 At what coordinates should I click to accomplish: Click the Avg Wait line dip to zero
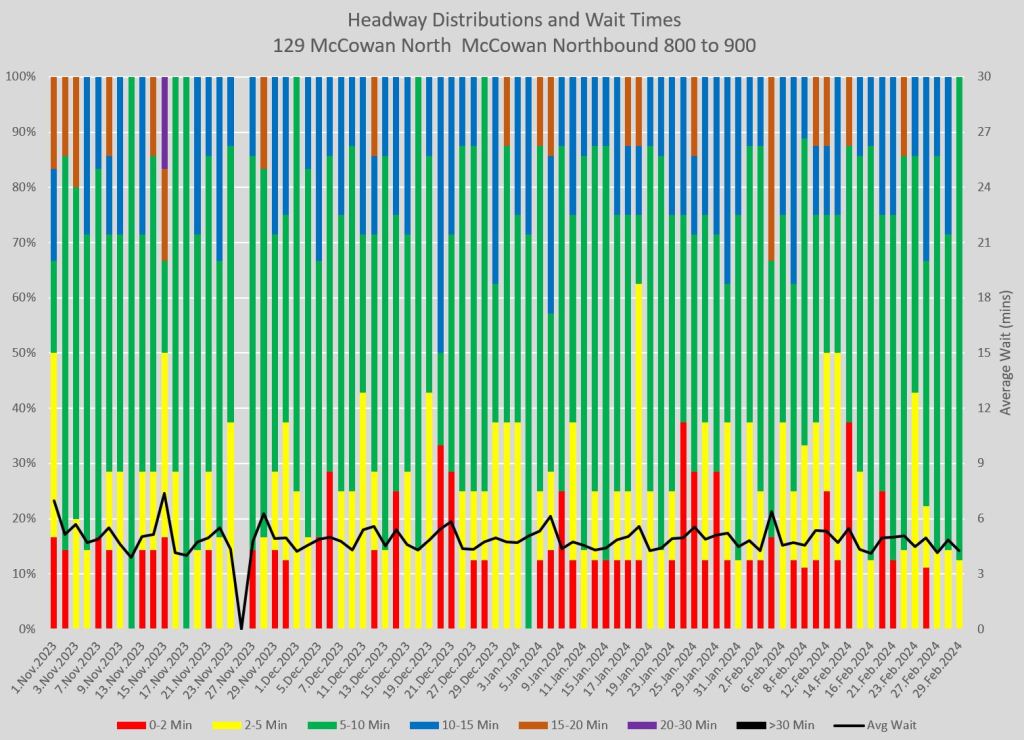241,627
